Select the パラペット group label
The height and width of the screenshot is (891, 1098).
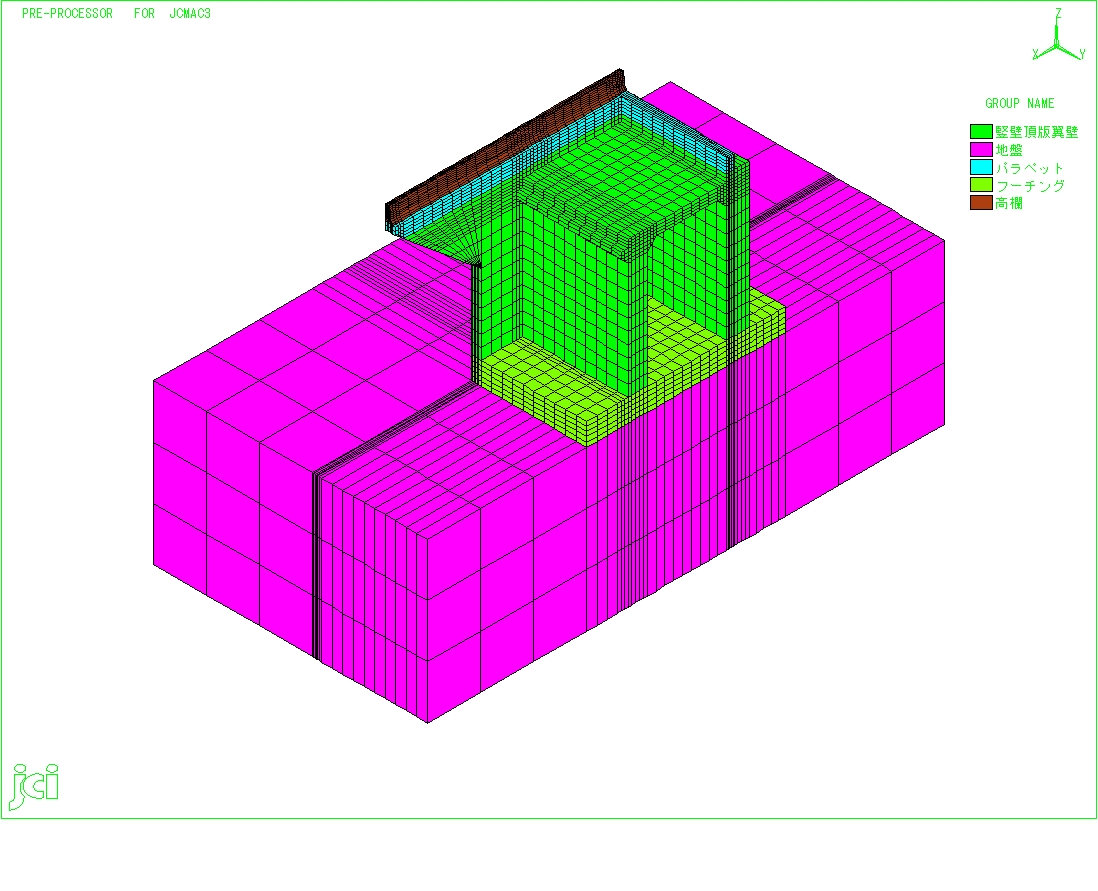point(1029,168)
